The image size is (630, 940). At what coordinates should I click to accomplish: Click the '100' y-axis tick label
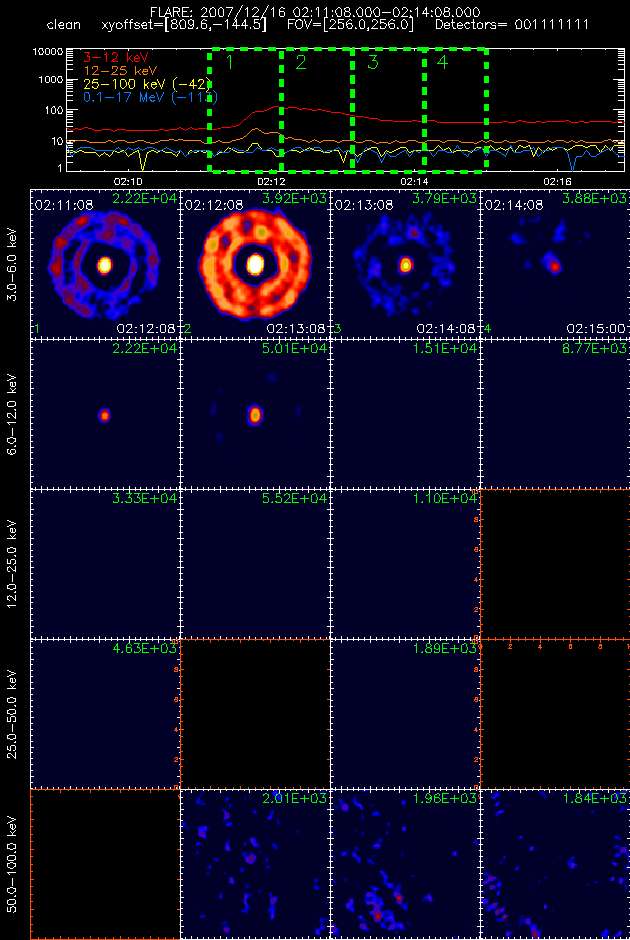(x=54, y=110)
